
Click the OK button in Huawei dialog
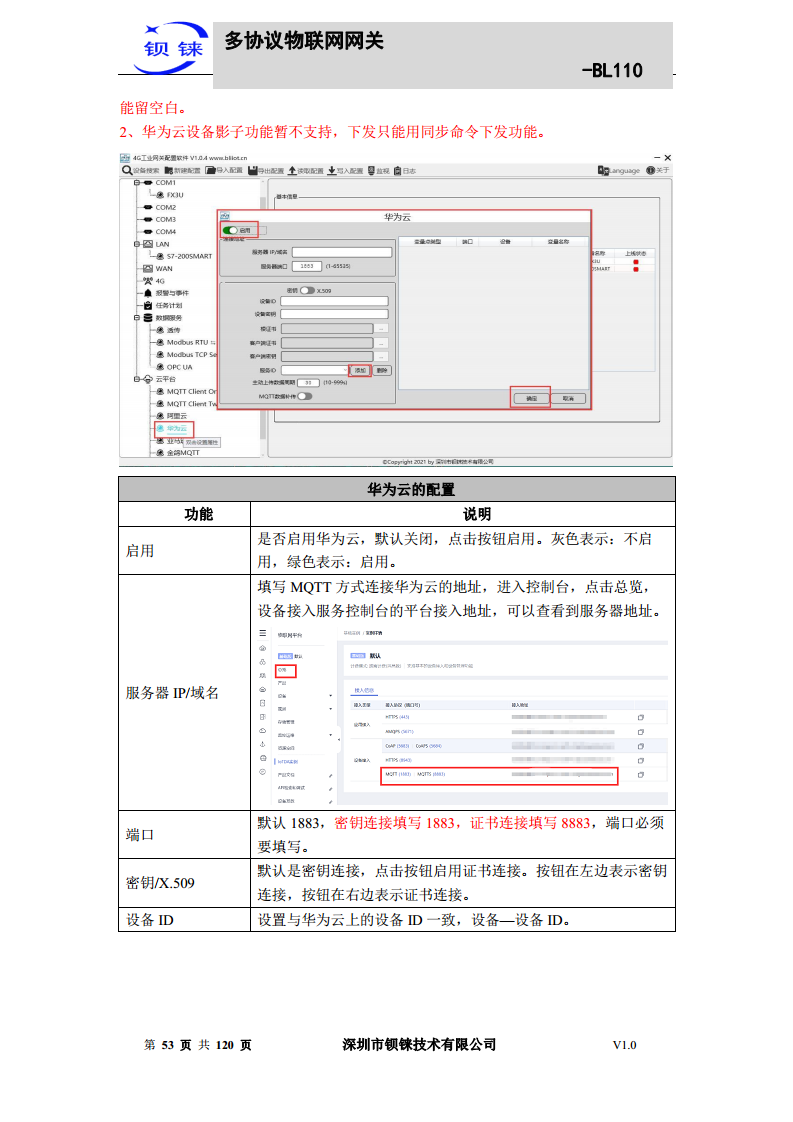pos(530,399)
